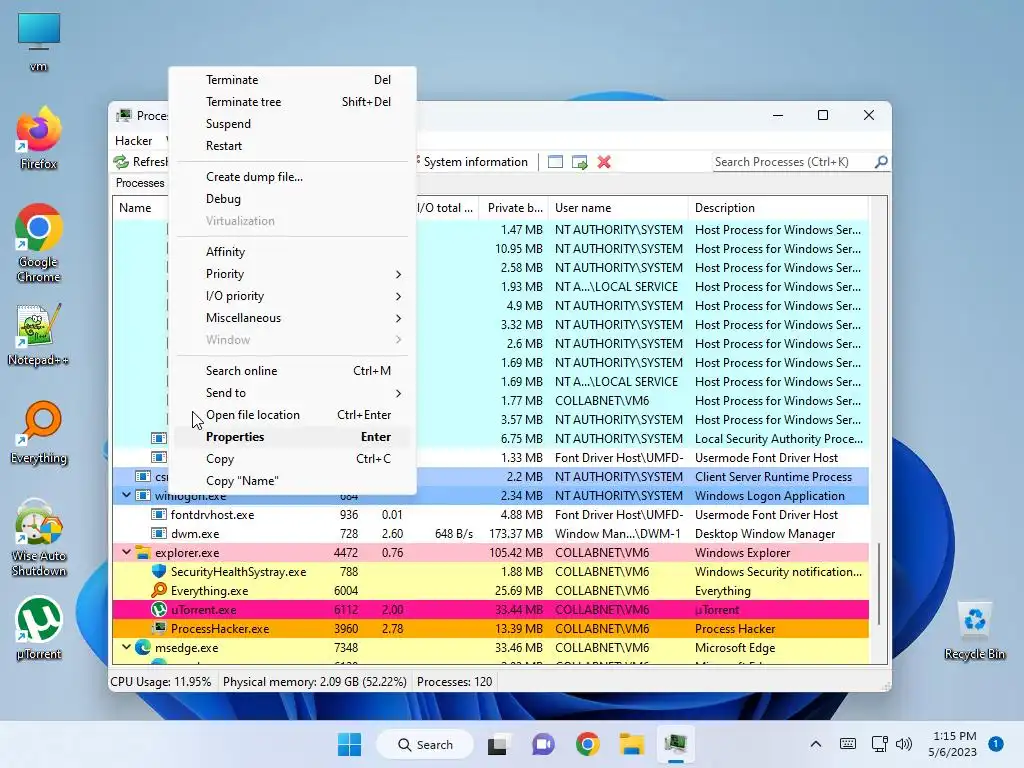Open the Wise Auto Shutdown desktop shortcut

click(39, 538)
